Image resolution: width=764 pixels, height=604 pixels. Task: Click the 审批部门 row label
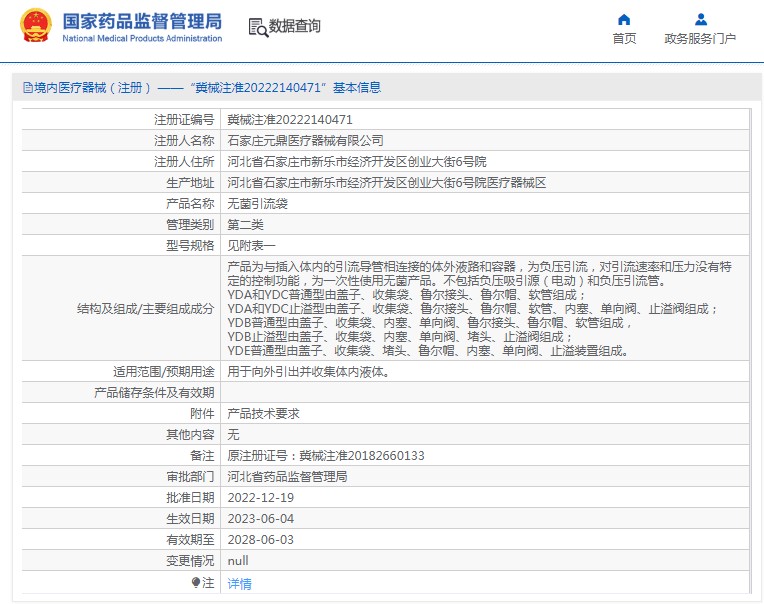pos(190,476)
